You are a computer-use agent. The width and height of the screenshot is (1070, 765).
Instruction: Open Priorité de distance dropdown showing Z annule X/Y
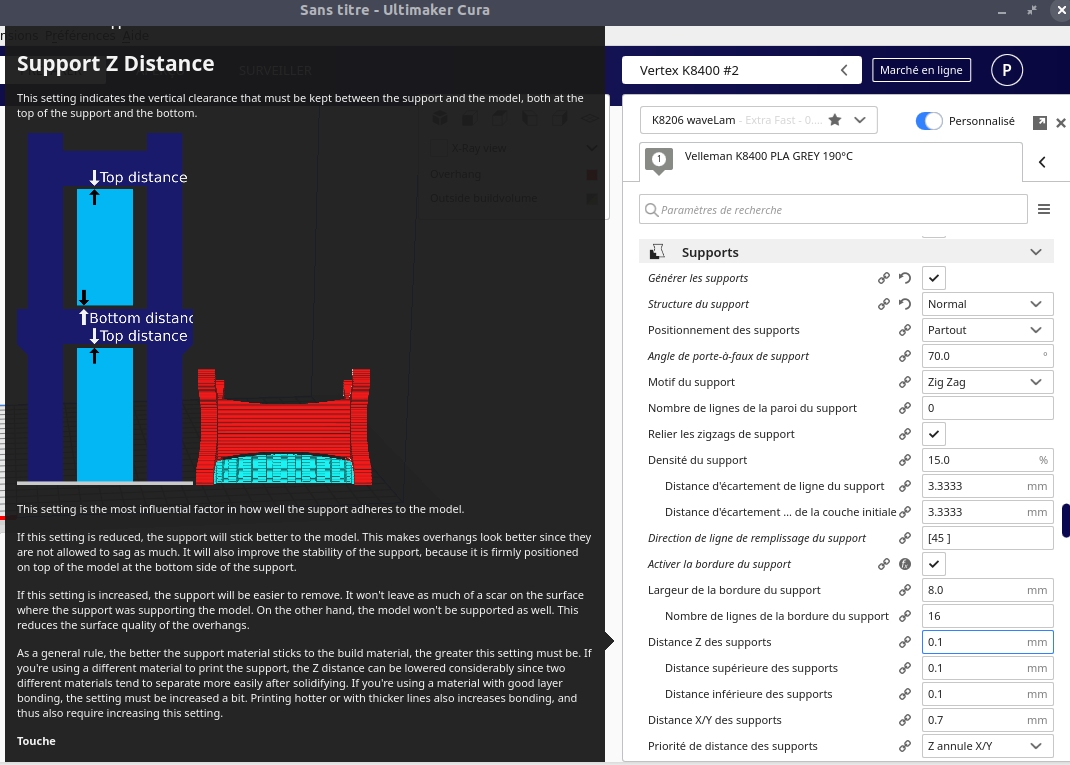tap(987, 746)
